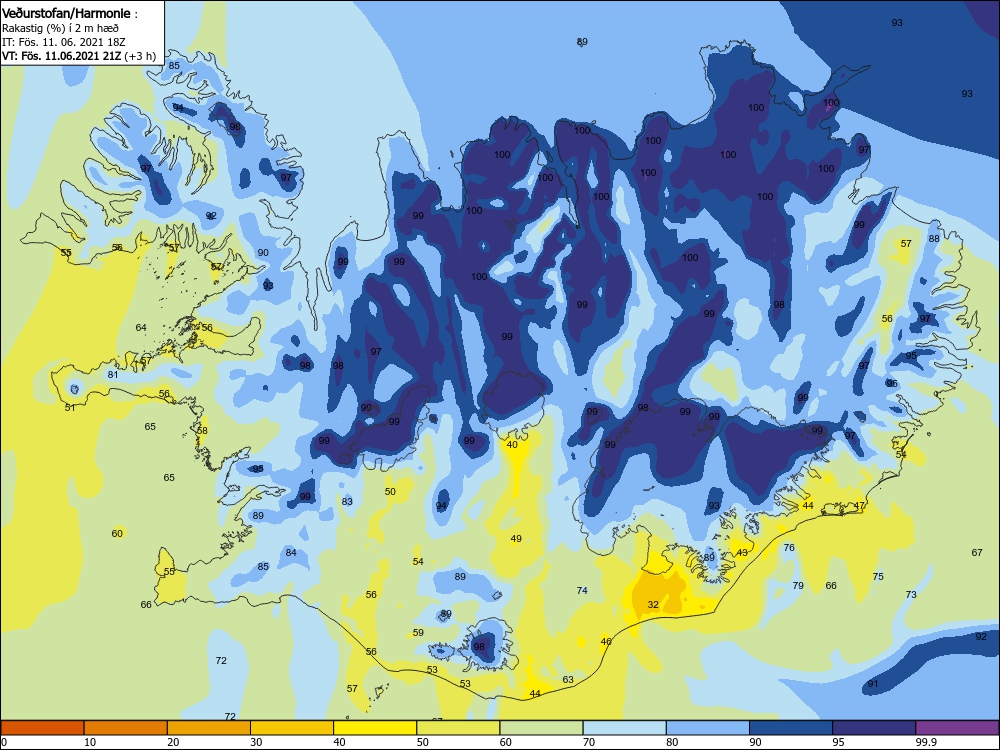Pick the pale yellow 50–60 legend swatch
The height and width of the screenshot is (750, 1000).
(x=458, y=728)
